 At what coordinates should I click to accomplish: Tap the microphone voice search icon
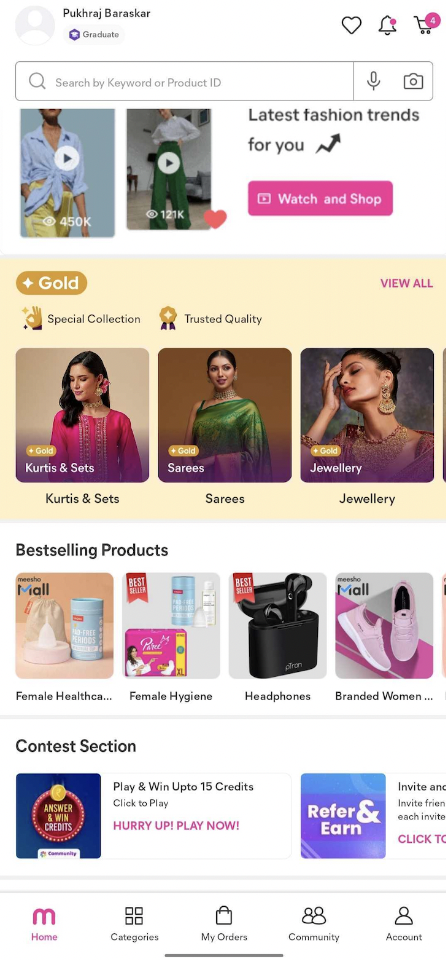click(373, 81)
